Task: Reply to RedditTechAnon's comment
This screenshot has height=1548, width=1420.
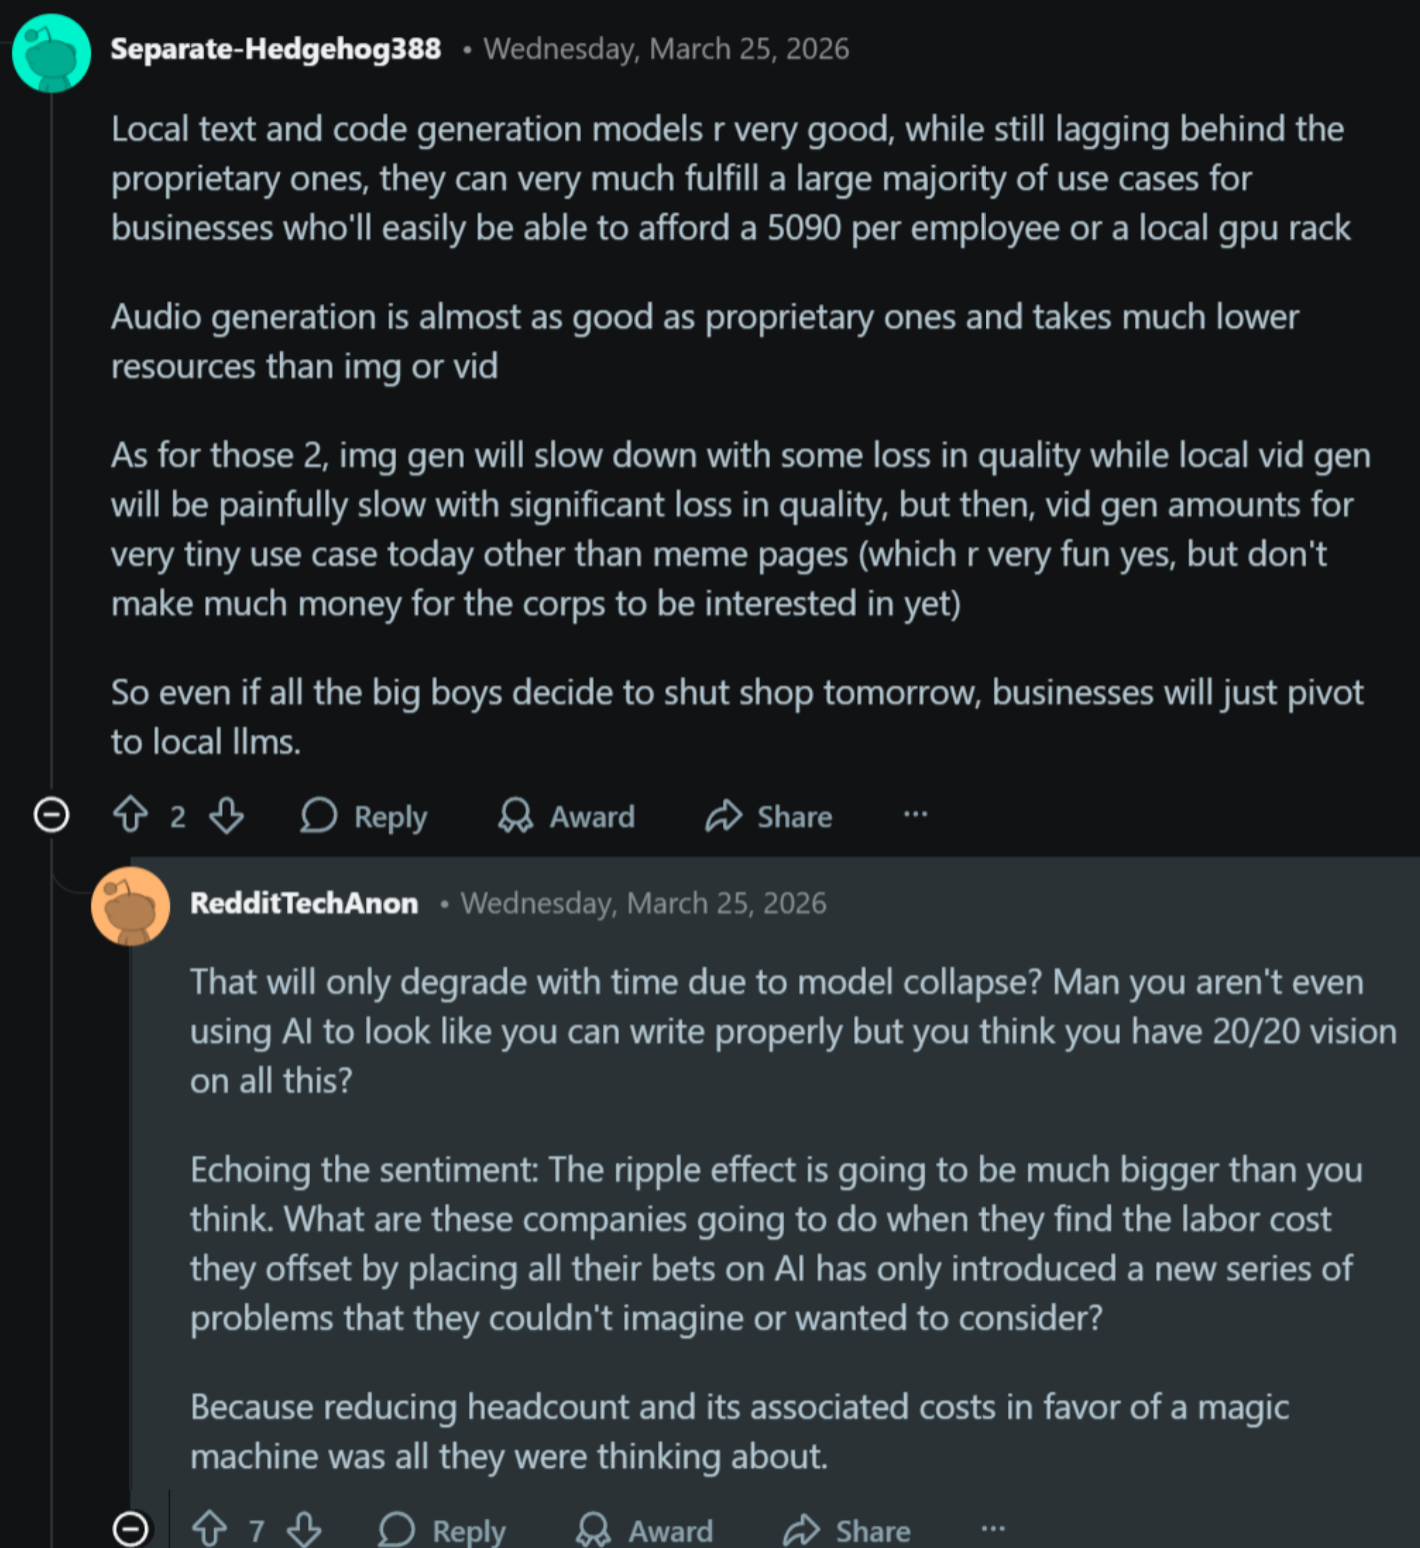Action: tap(443, 1529)
